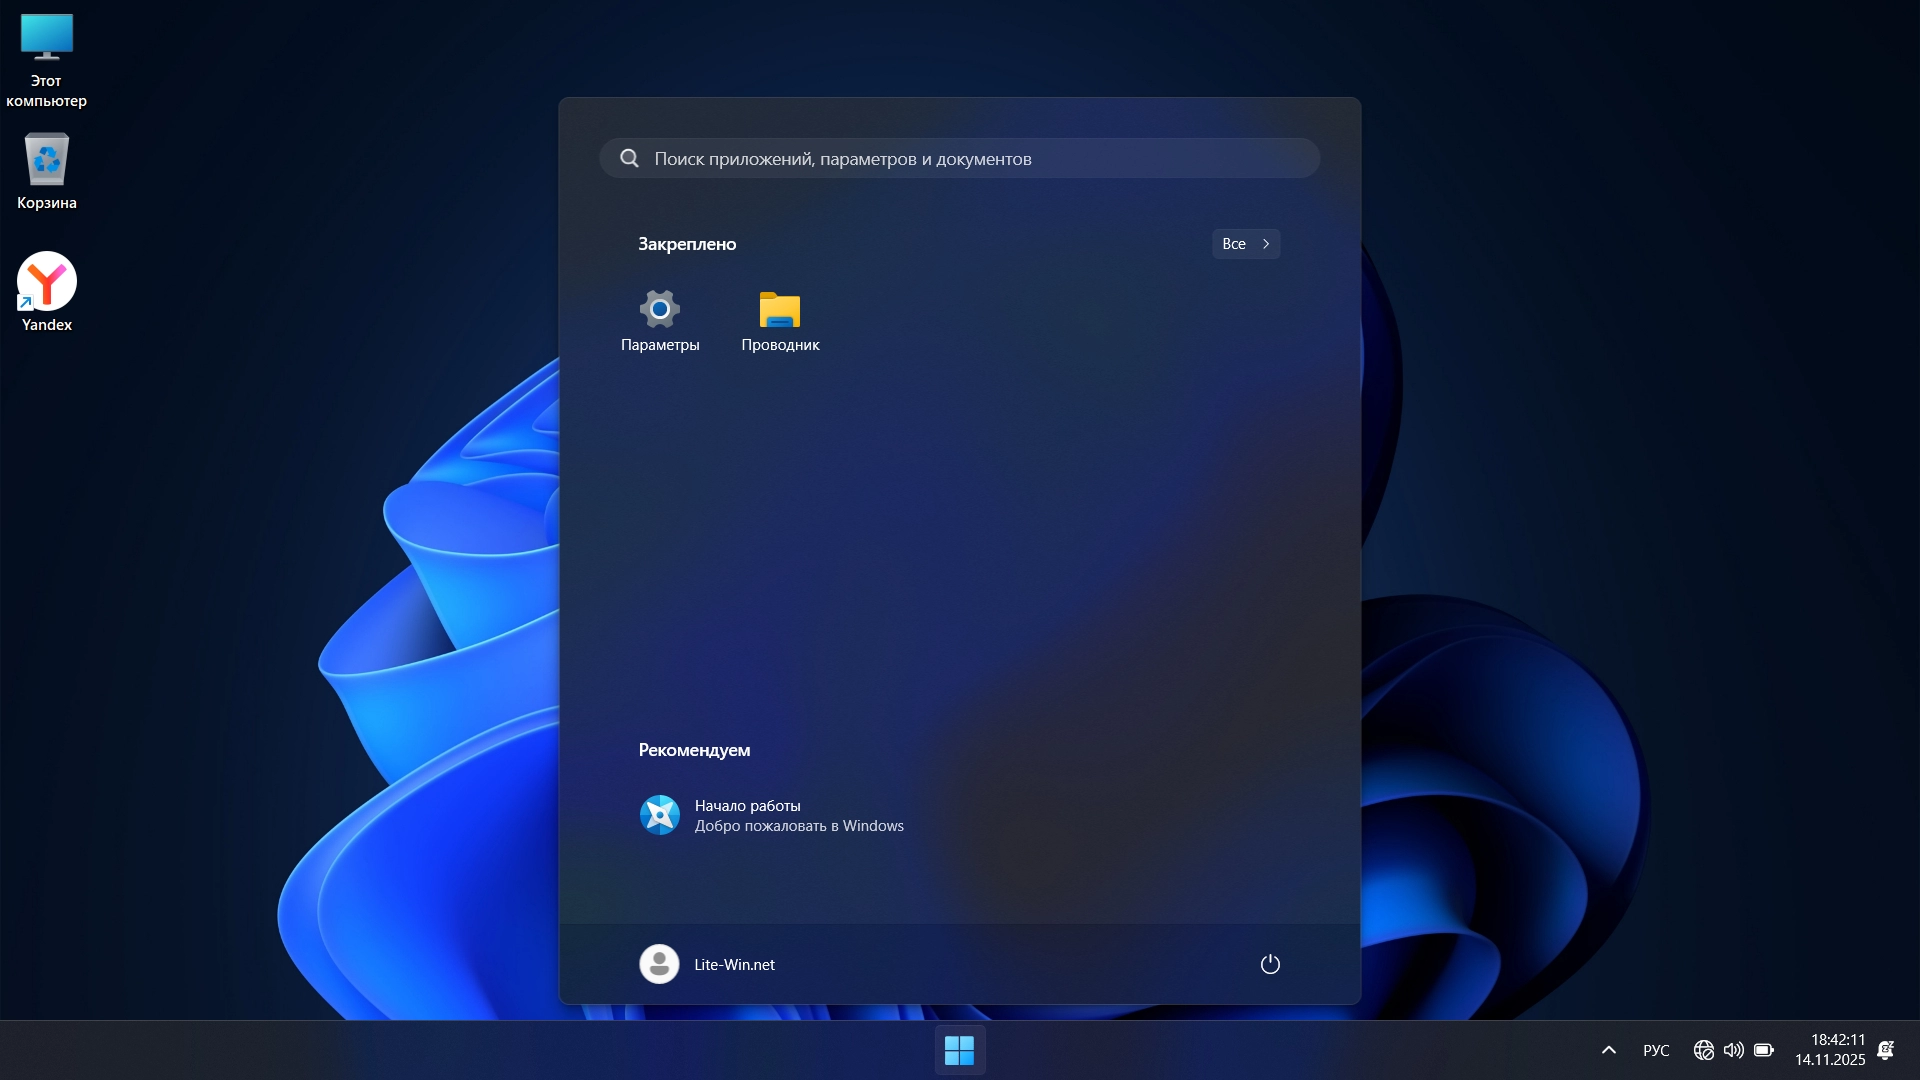Image resolution: width=1920 pixels, height=1080 pixels.
Task: Select Корзина recycle bin icon
Action: pyautogui.click(x=46, y=172)
